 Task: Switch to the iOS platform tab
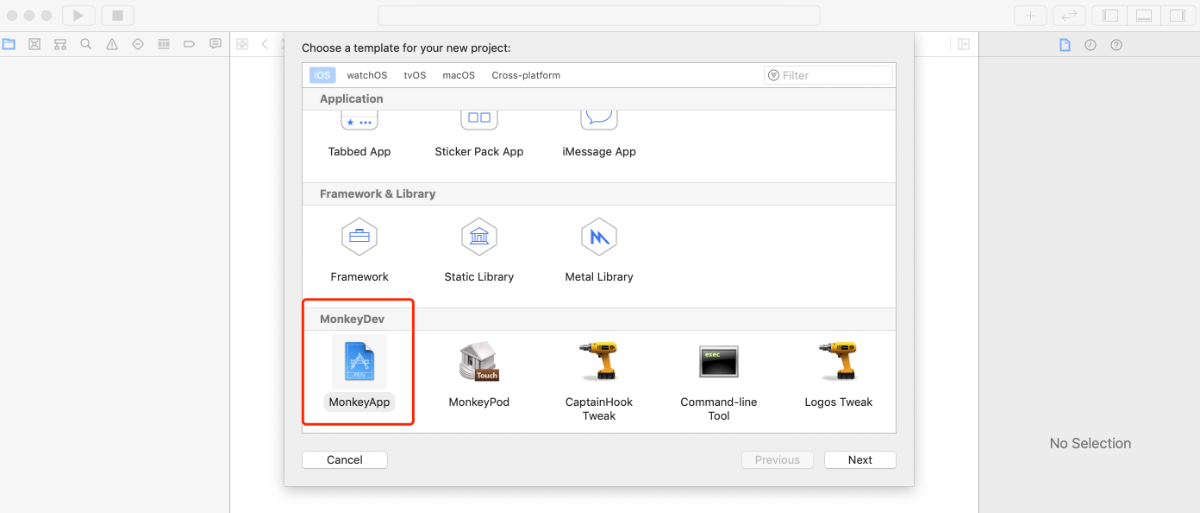(x=322, y=75)
